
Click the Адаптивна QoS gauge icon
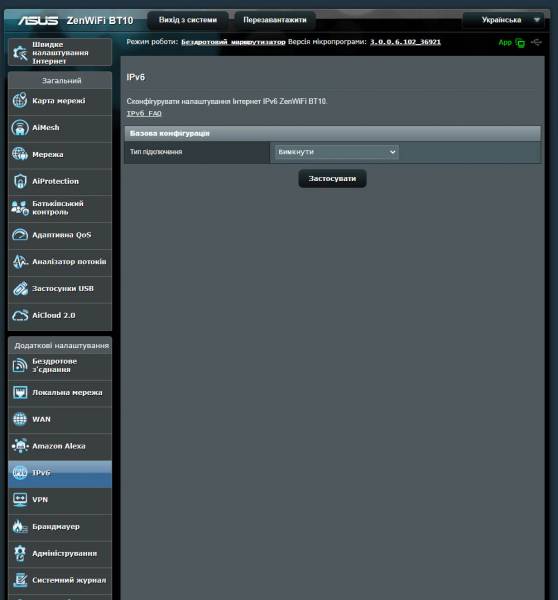coord(20,235)
